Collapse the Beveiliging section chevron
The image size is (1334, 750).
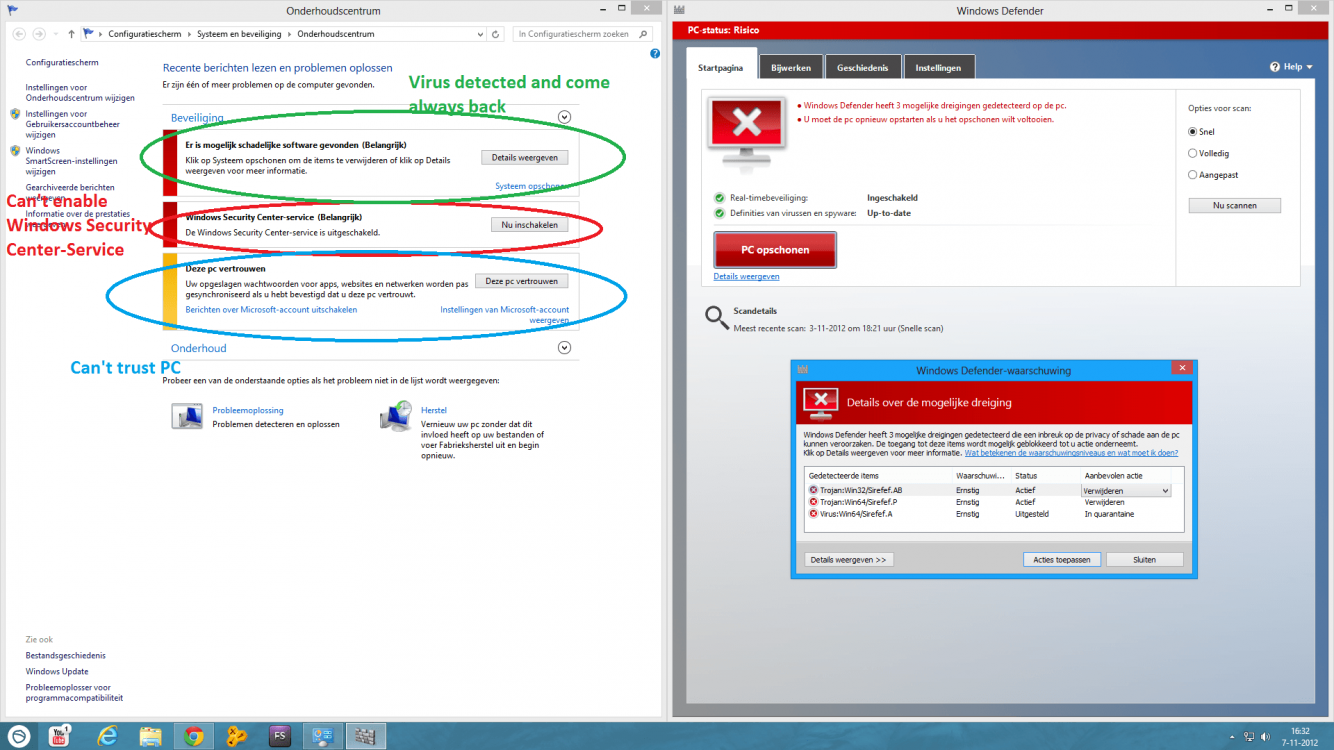pyautogui.click(x=564, y=117)
